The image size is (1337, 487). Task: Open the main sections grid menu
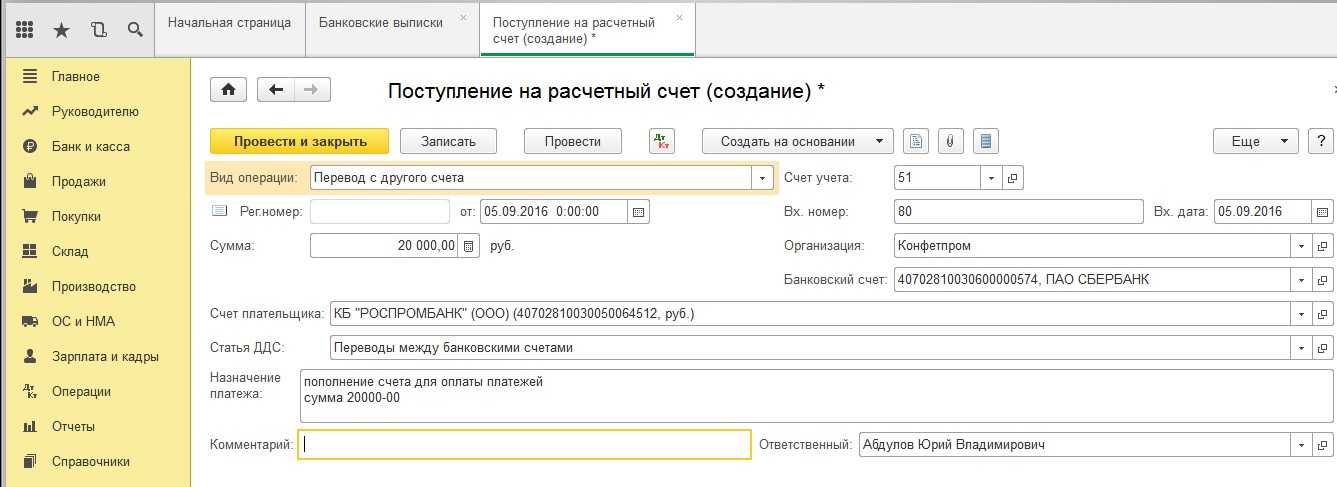tap(26, 30)
